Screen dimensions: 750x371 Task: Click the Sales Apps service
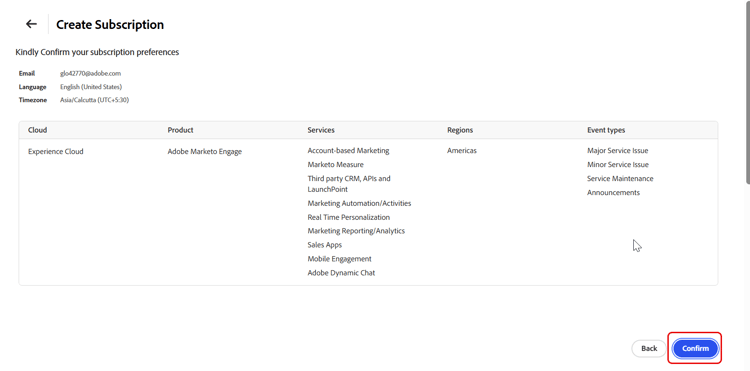[325, 245]
